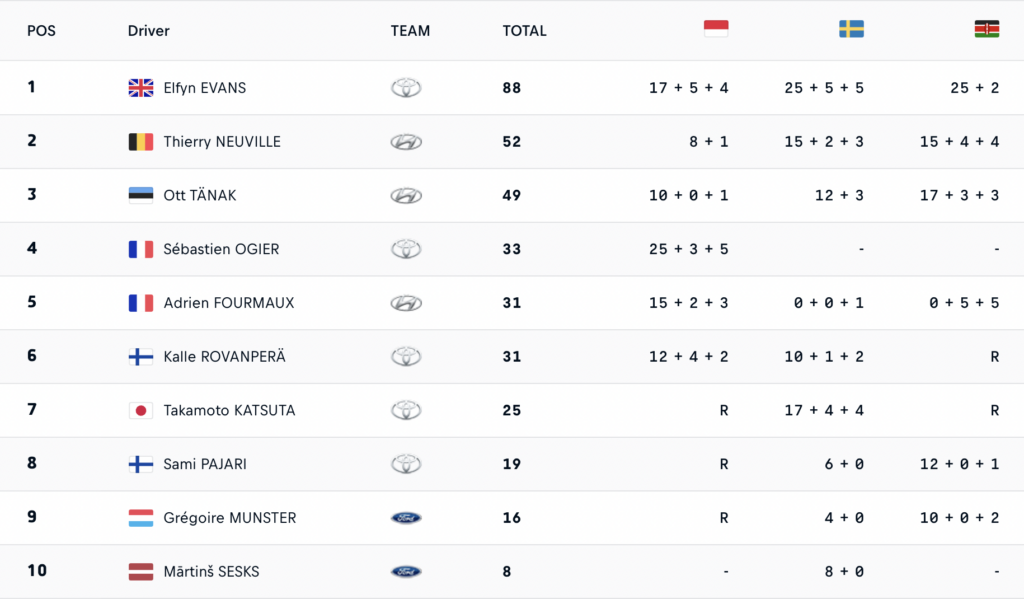Click the Belgian flag beside Neuville

tap(141, 142)
